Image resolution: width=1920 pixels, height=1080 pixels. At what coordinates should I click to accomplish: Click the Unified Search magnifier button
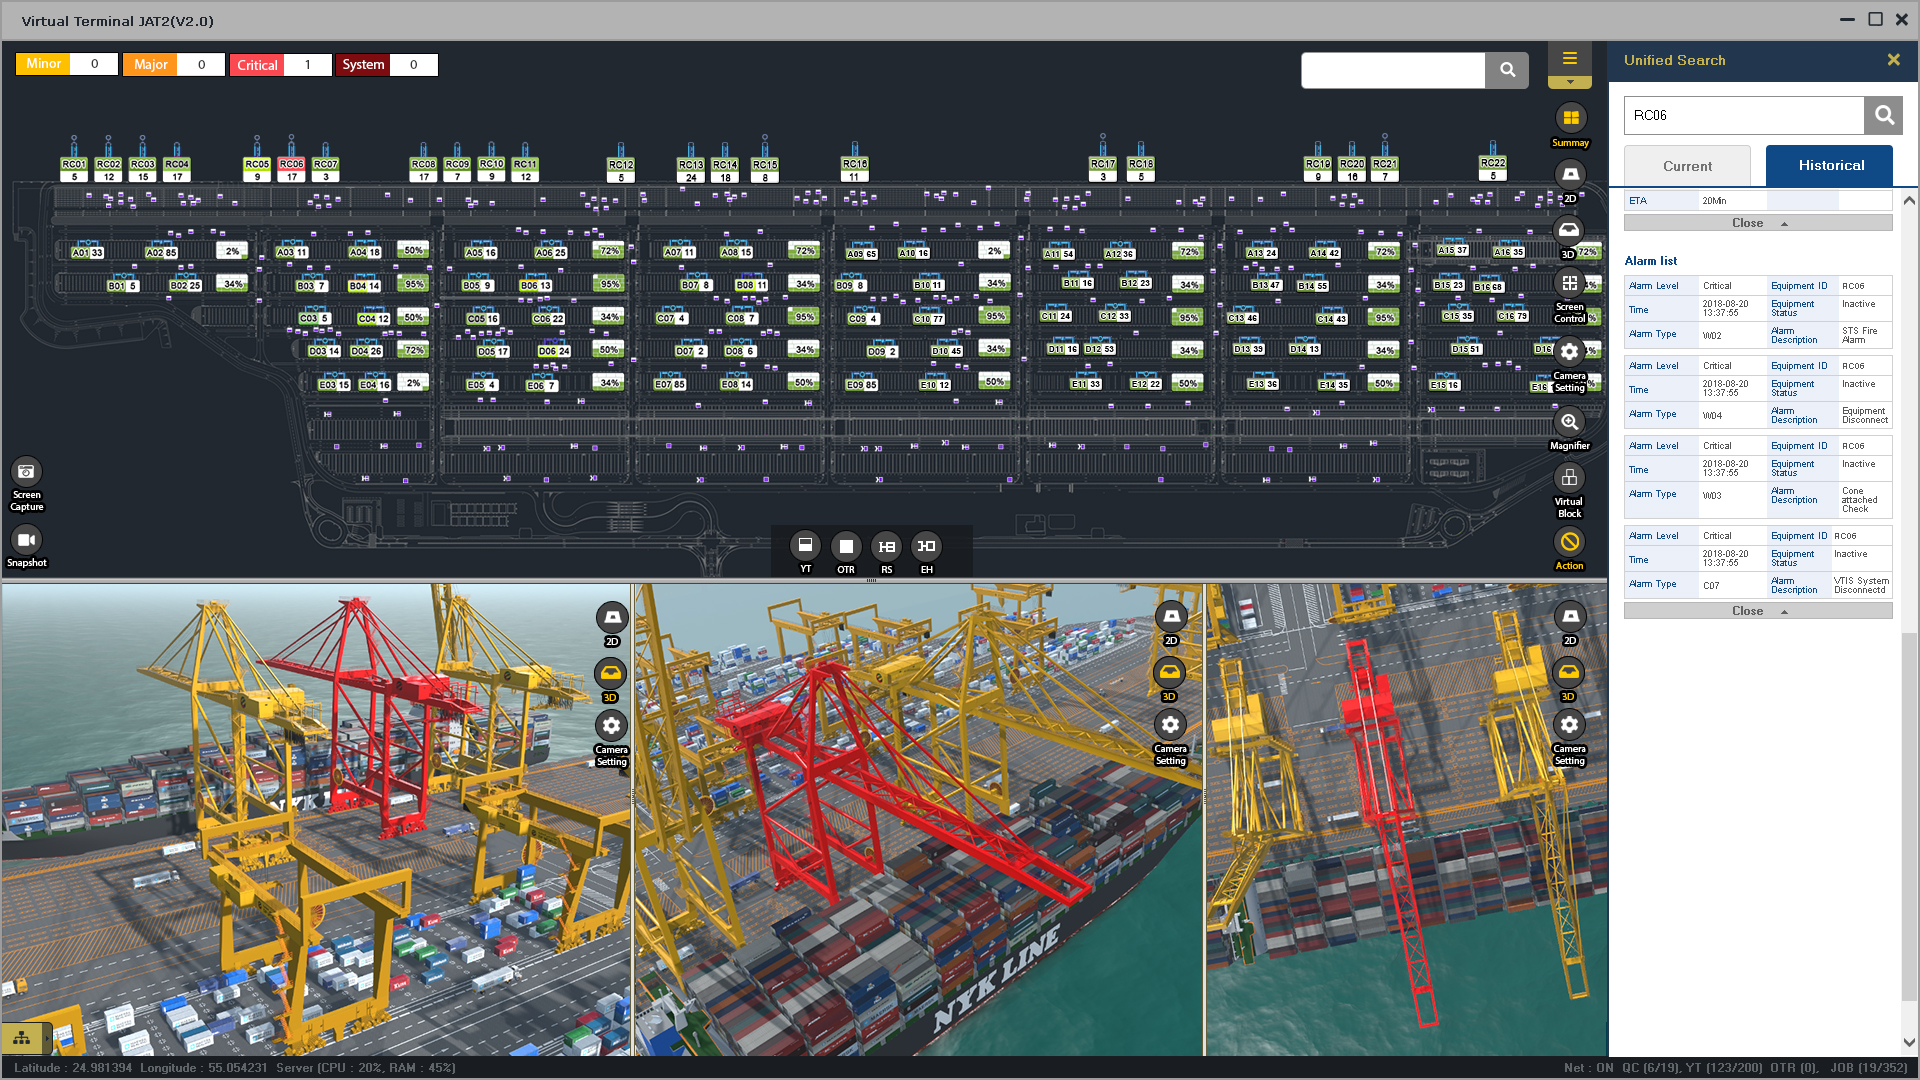point(1883,115)
